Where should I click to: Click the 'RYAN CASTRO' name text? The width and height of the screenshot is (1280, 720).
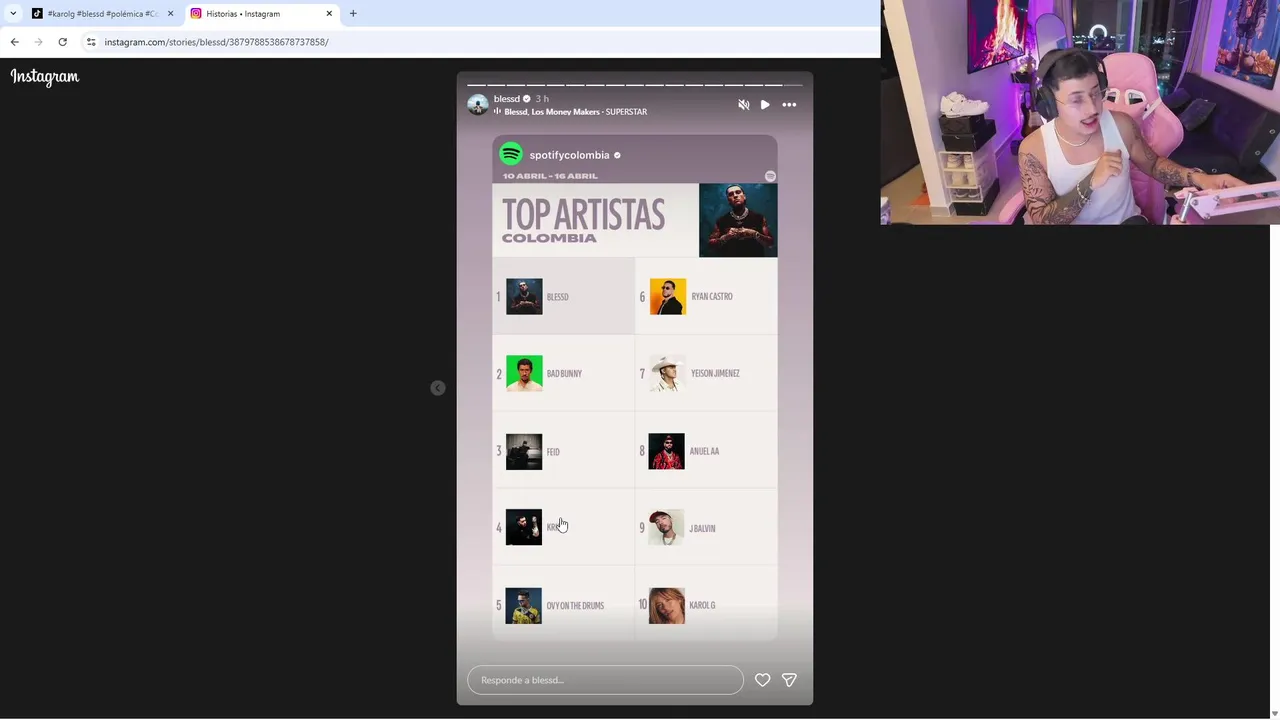(x=712, y=297)
